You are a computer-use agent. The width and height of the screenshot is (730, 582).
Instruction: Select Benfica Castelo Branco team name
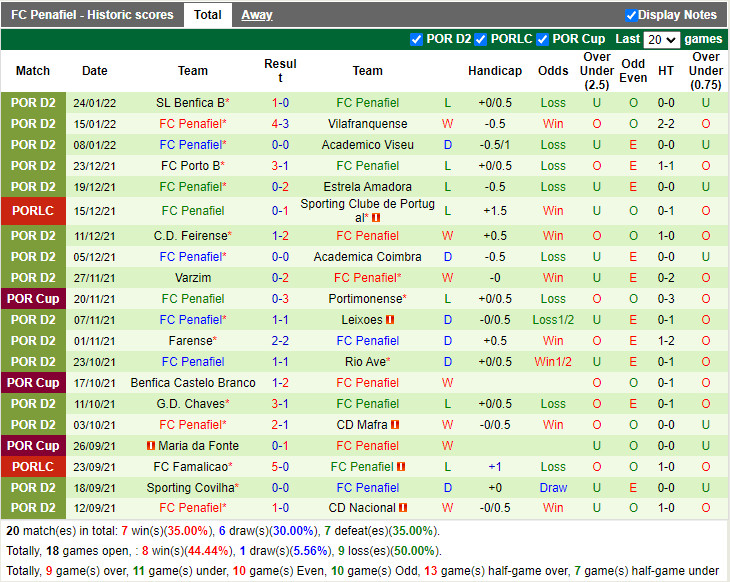point(193,383)
